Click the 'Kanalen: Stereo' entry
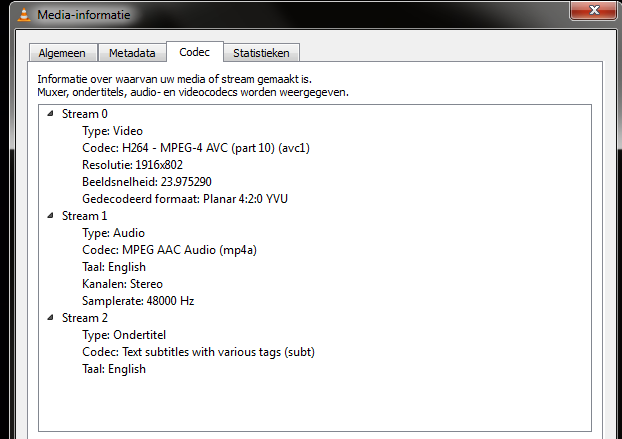The image size is (622, 439). [122, 284]
